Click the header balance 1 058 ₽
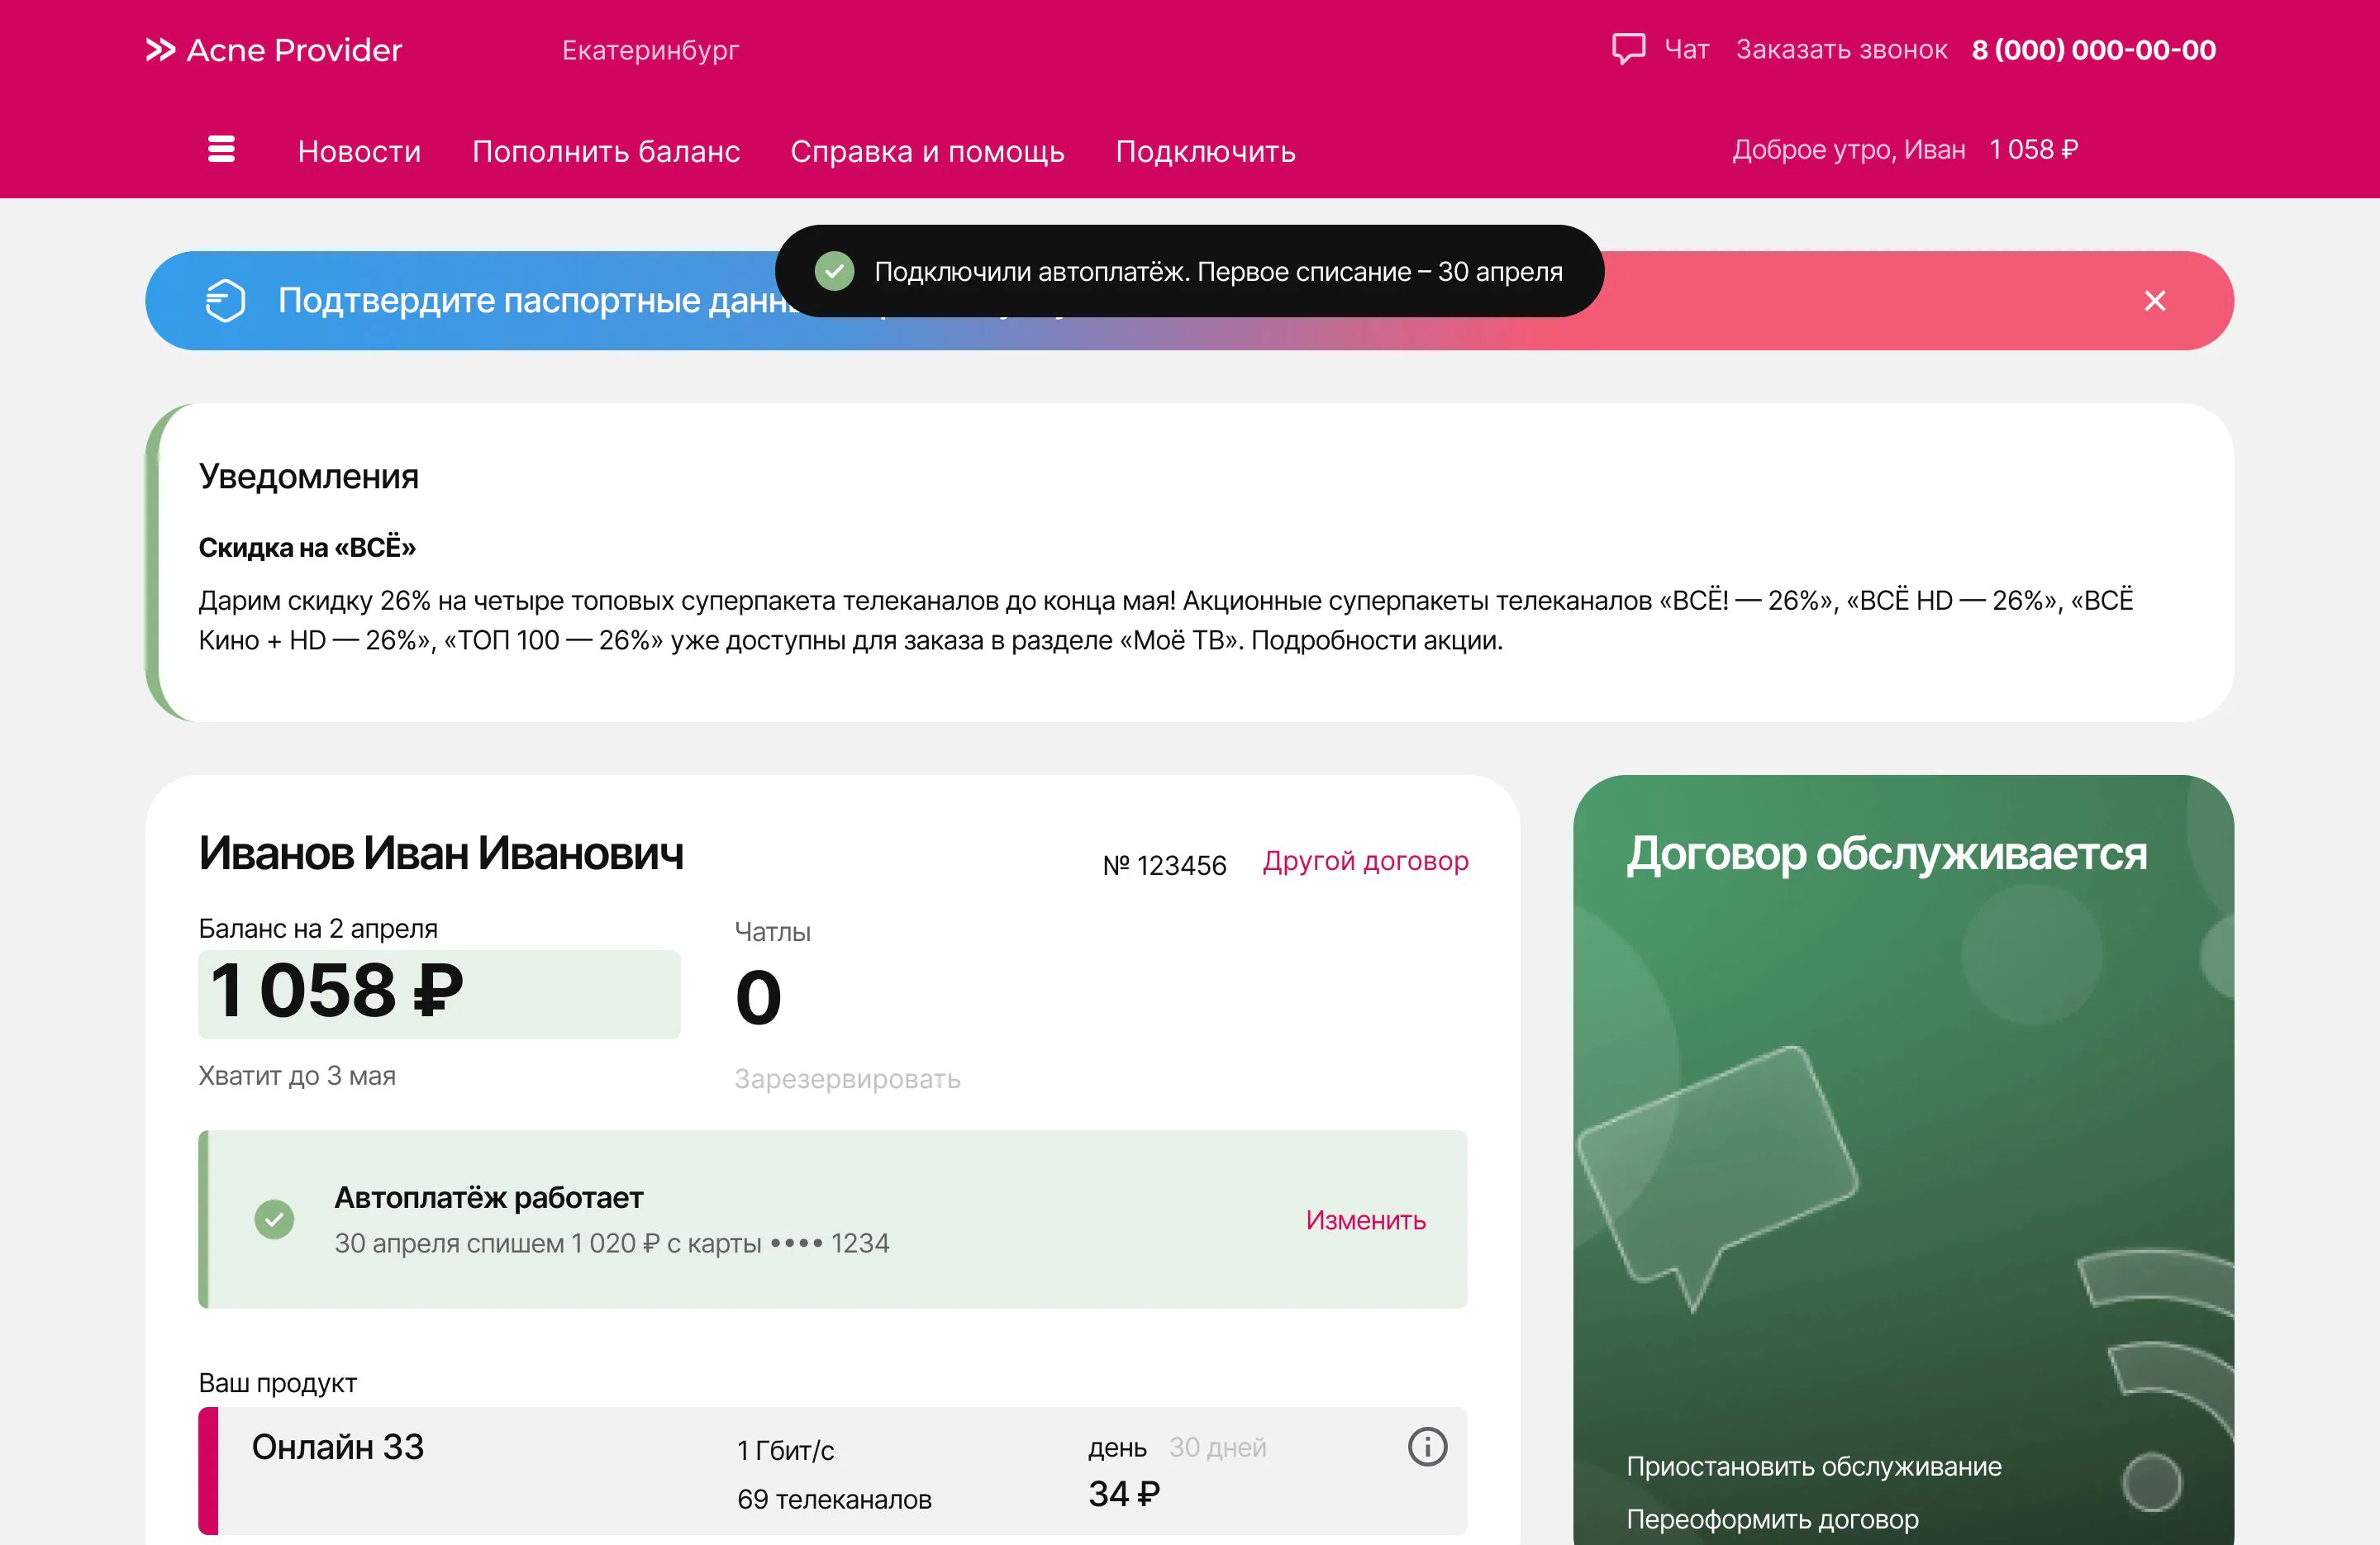Viewport: 2380px width, 1545px height. click(x=2033, y=150)
